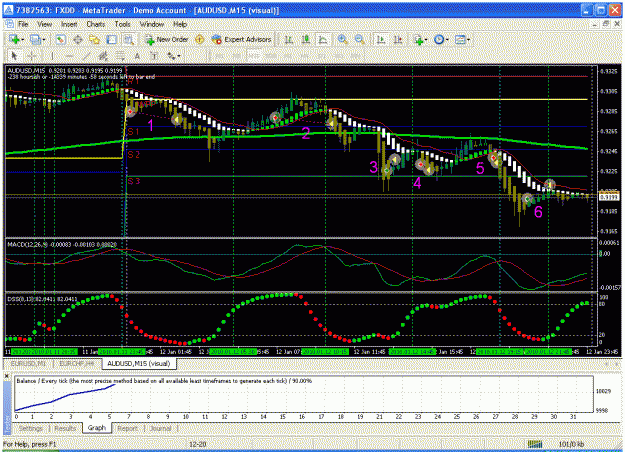Open the Tools menu

click(x=122, y=24)
